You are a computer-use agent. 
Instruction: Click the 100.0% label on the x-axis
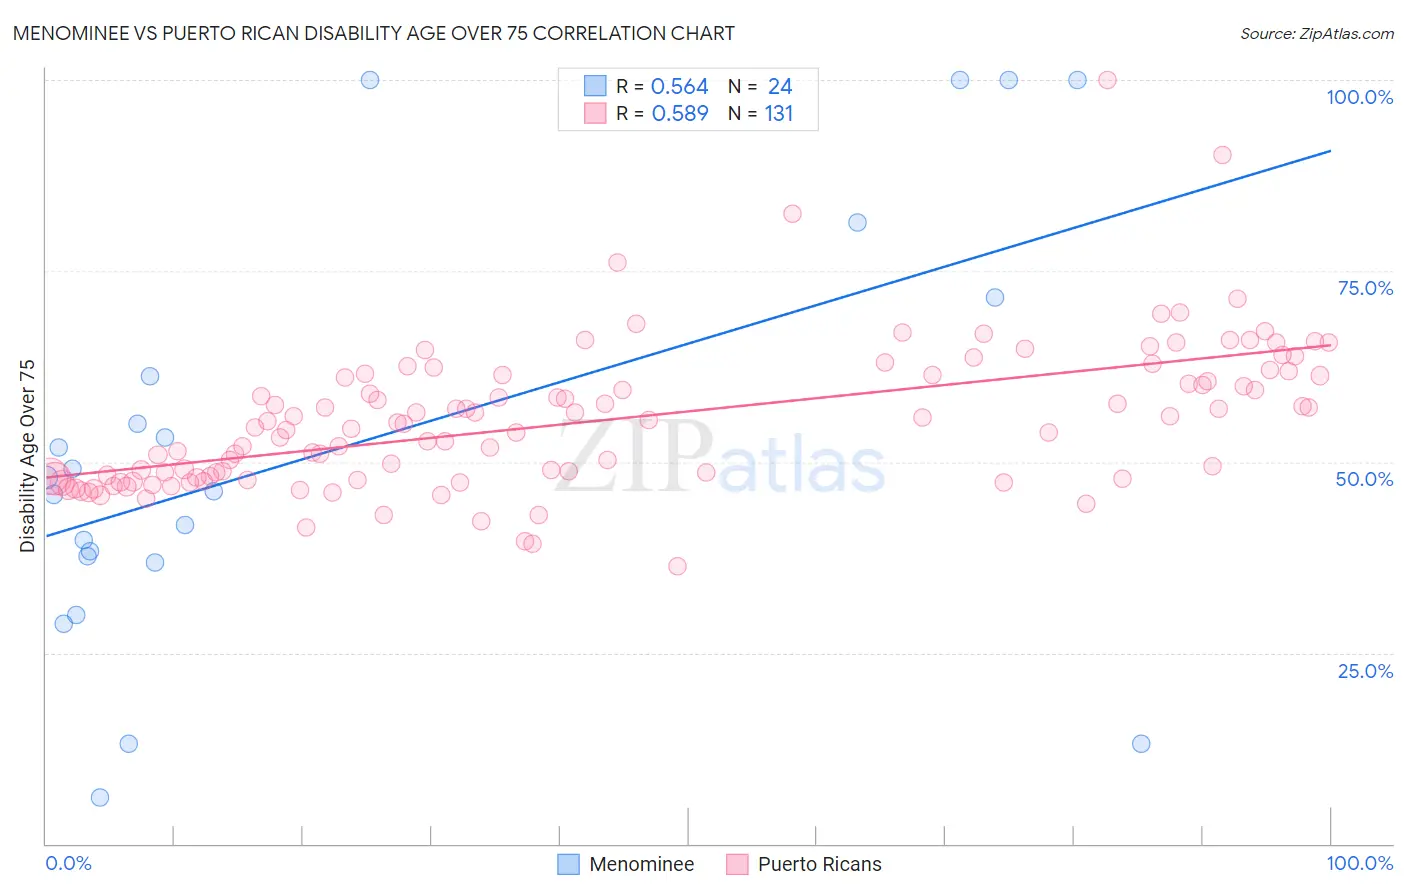click(x=1360, y=863)
